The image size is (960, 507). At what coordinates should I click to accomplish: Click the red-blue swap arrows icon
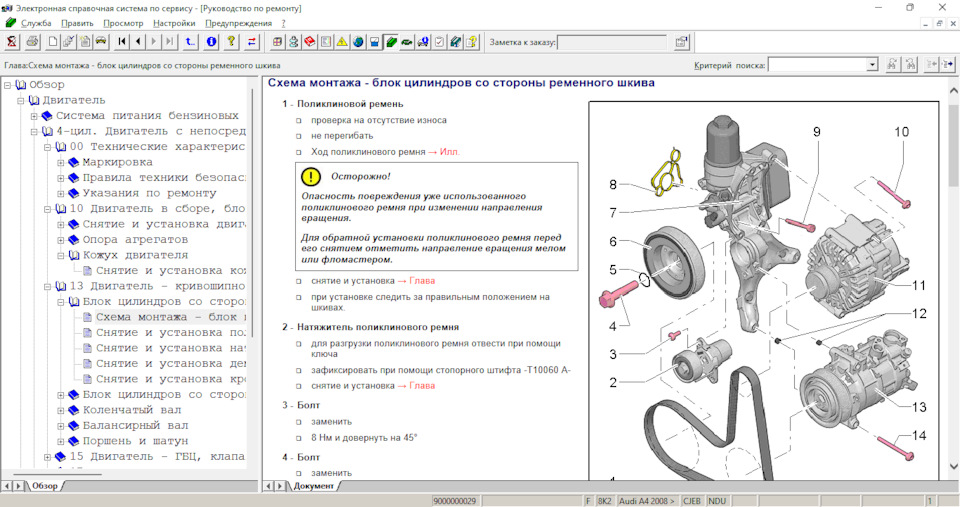[252, 42]
